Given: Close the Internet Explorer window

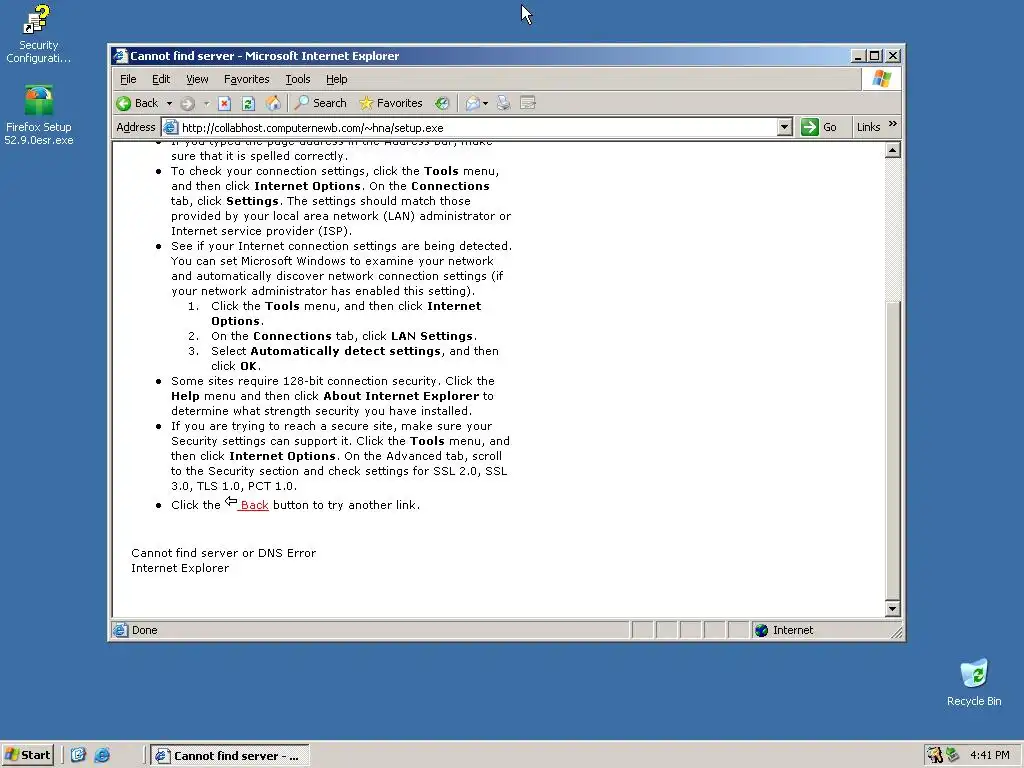Looking at the screenshot, I should click(x=893, y=56).
